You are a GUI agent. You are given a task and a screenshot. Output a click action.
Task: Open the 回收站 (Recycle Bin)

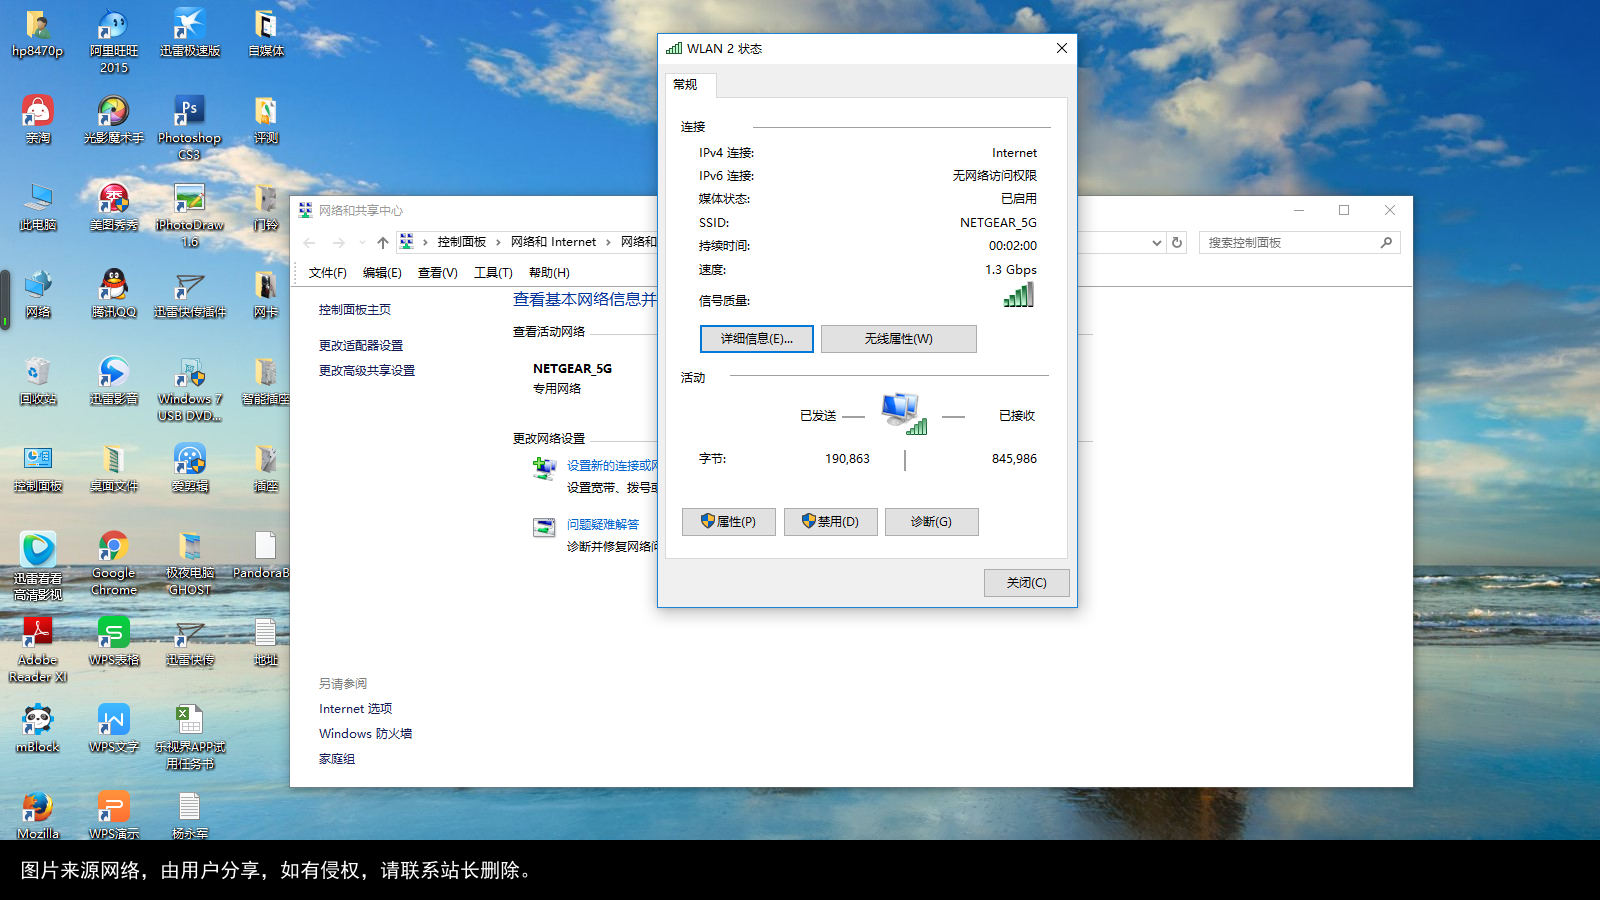[37, 375]
